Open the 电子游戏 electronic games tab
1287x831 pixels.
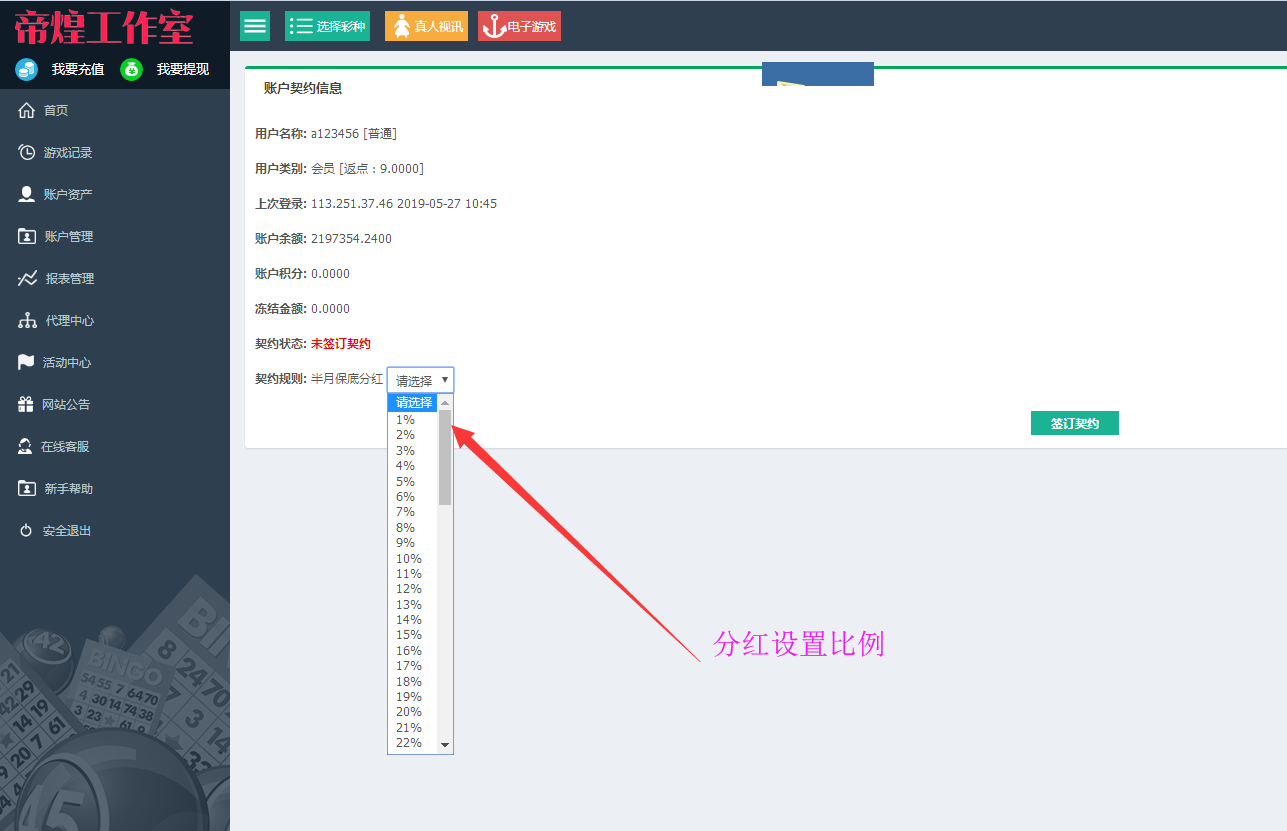coord(519,26)
